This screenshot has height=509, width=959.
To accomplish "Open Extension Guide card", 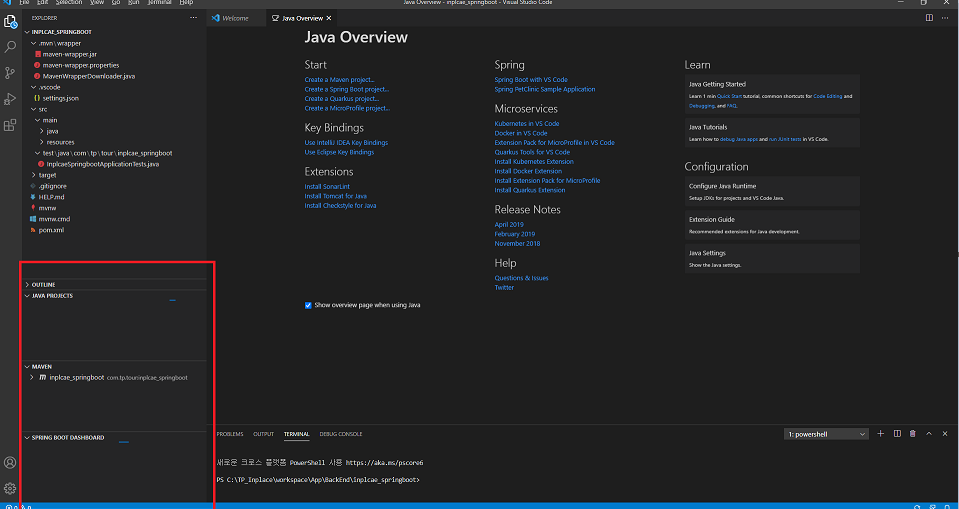I will pyautogui.click(x=772, y=225).
